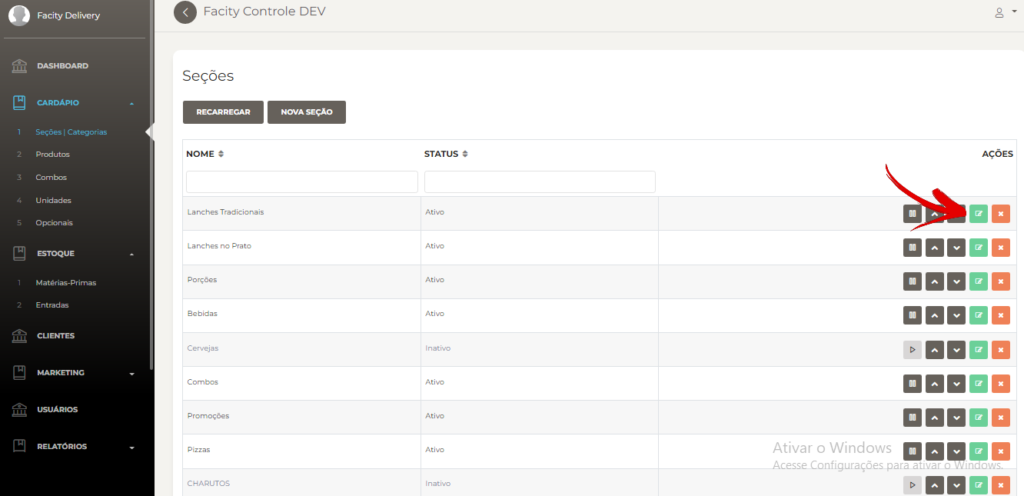
Task: Pause the Pizzas section
Action: [x=912, y=451]
